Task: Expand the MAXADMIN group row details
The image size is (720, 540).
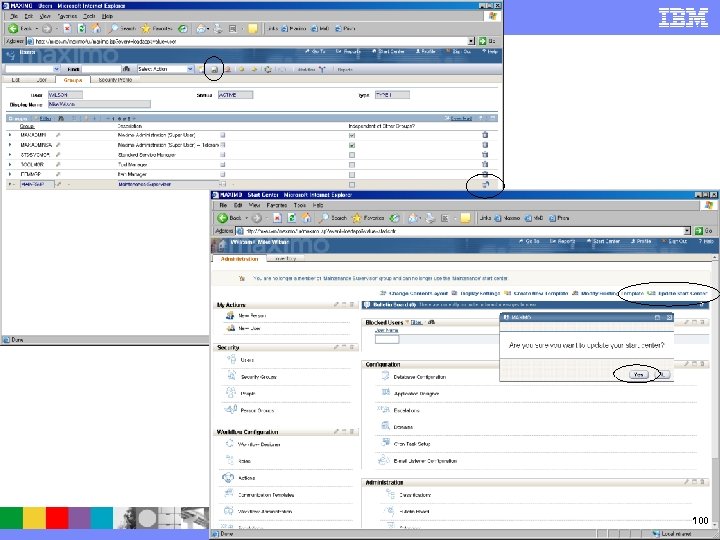Action: point(10,135)
